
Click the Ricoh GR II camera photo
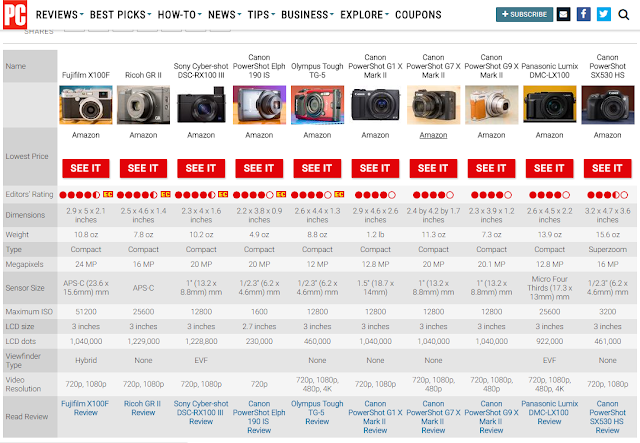[x=143, y=105]
